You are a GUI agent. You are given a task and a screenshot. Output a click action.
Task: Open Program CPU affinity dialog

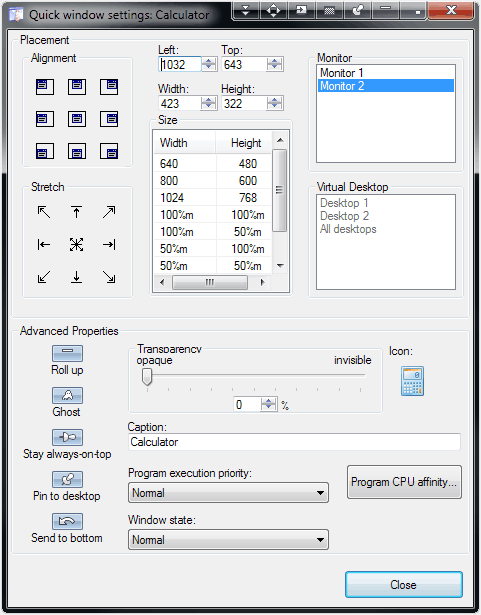point(404,482)
